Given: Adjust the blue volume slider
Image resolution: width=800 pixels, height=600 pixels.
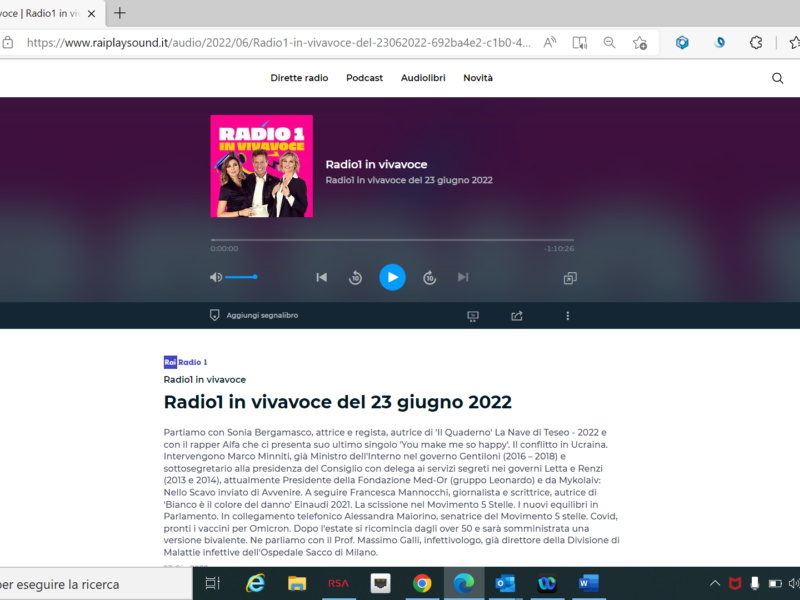Looking at the screenshot, I should click(x=241, y=277).
